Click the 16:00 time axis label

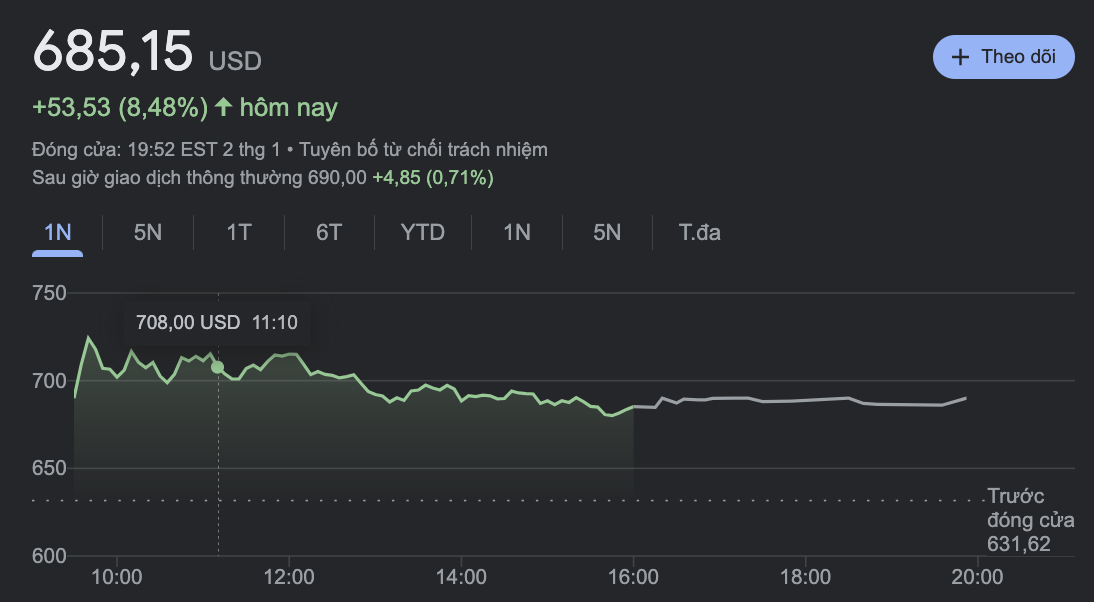coord(633,577)
